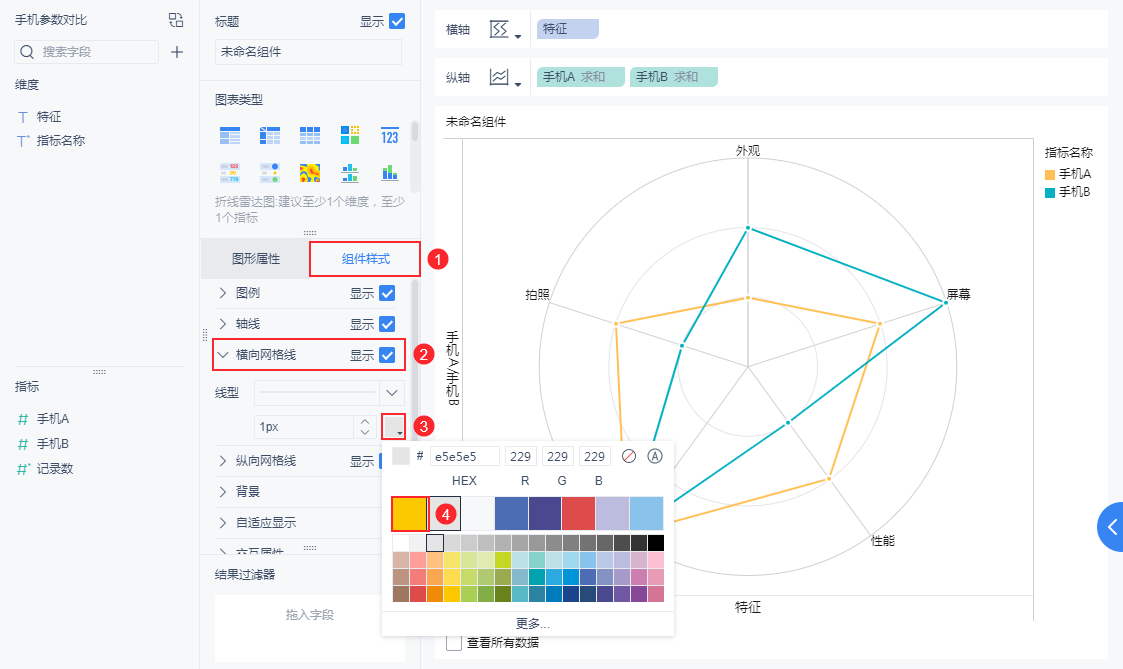Uncheck the 标题 显示 checkbox

click(x=397, y=21)
